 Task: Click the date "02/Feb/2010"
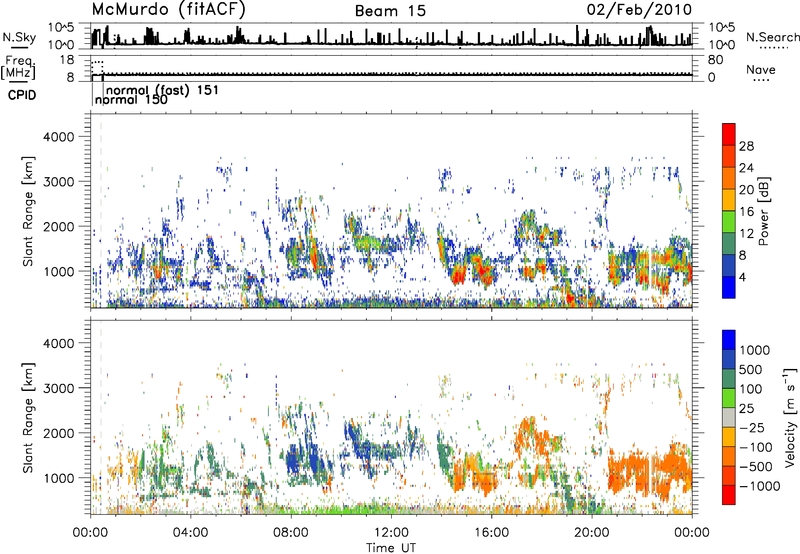tap(639, 9)
